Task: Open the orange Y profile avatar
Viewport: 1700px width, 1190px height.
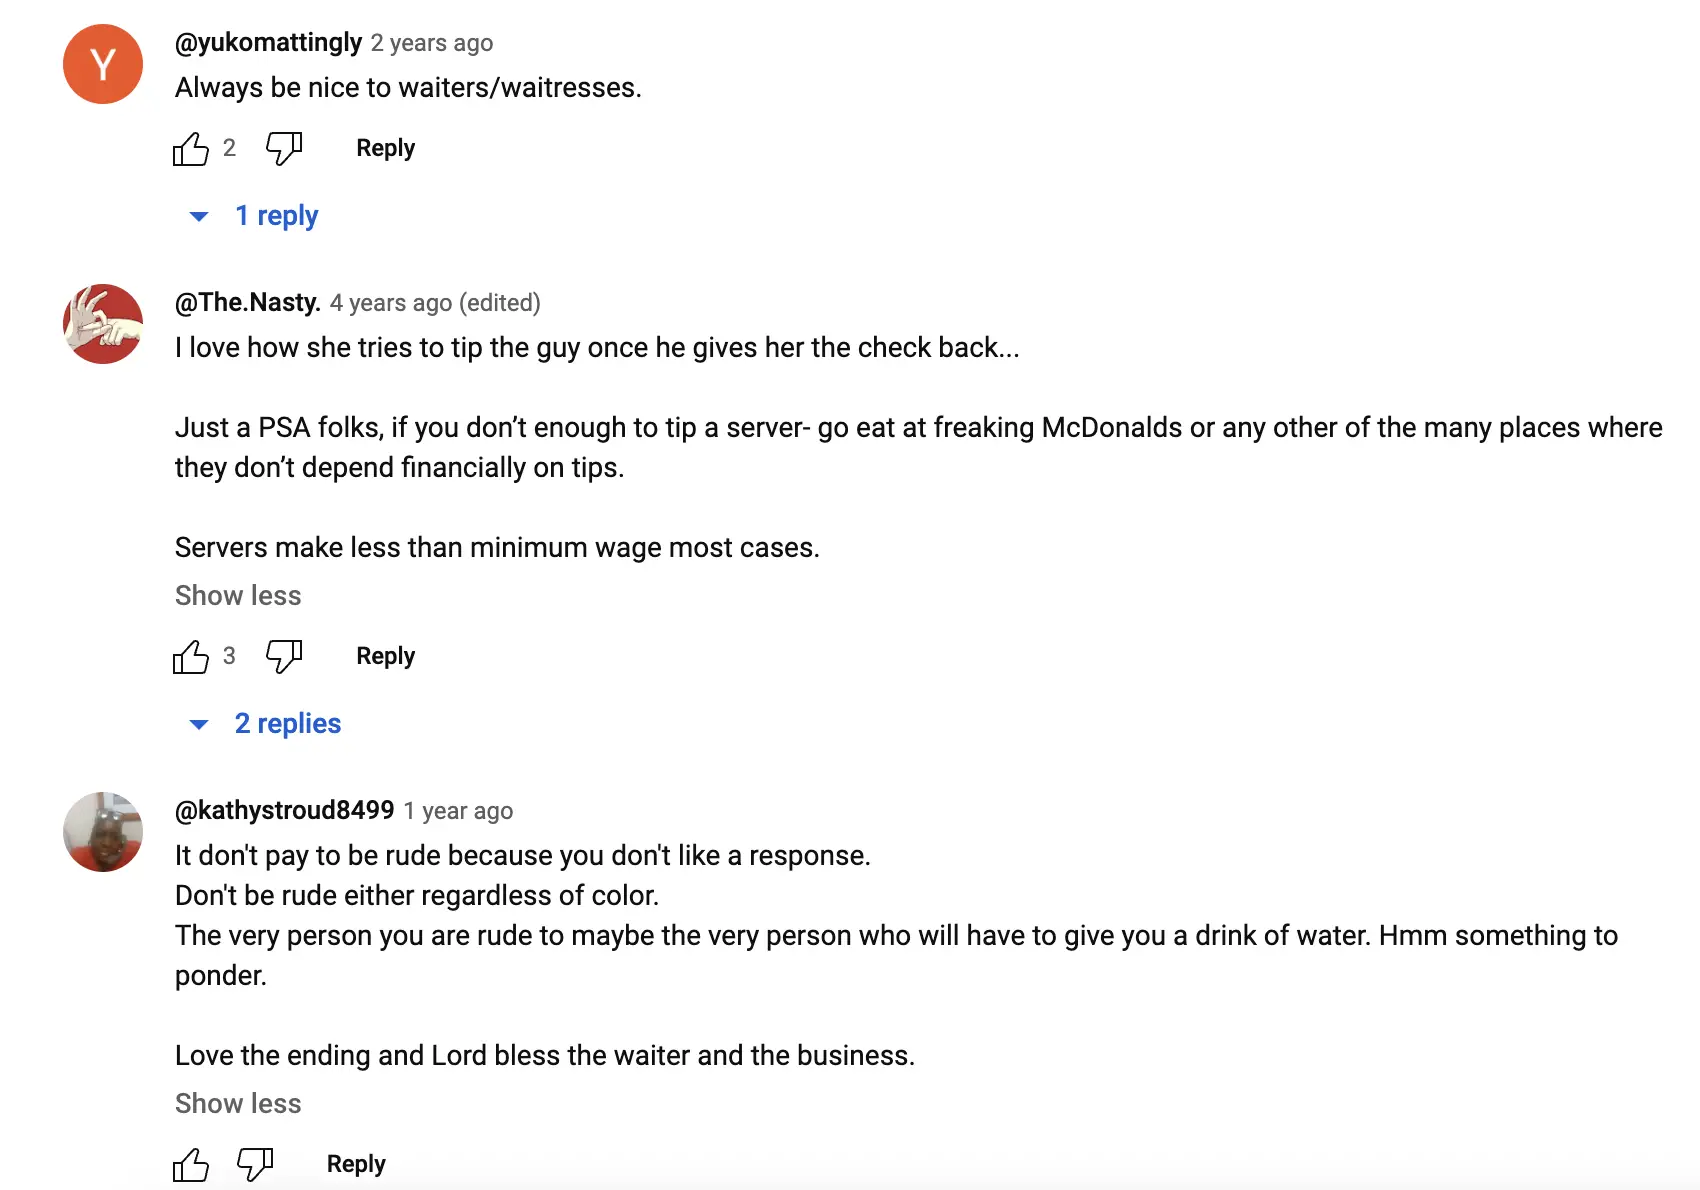Action: (x=103, y=64)
